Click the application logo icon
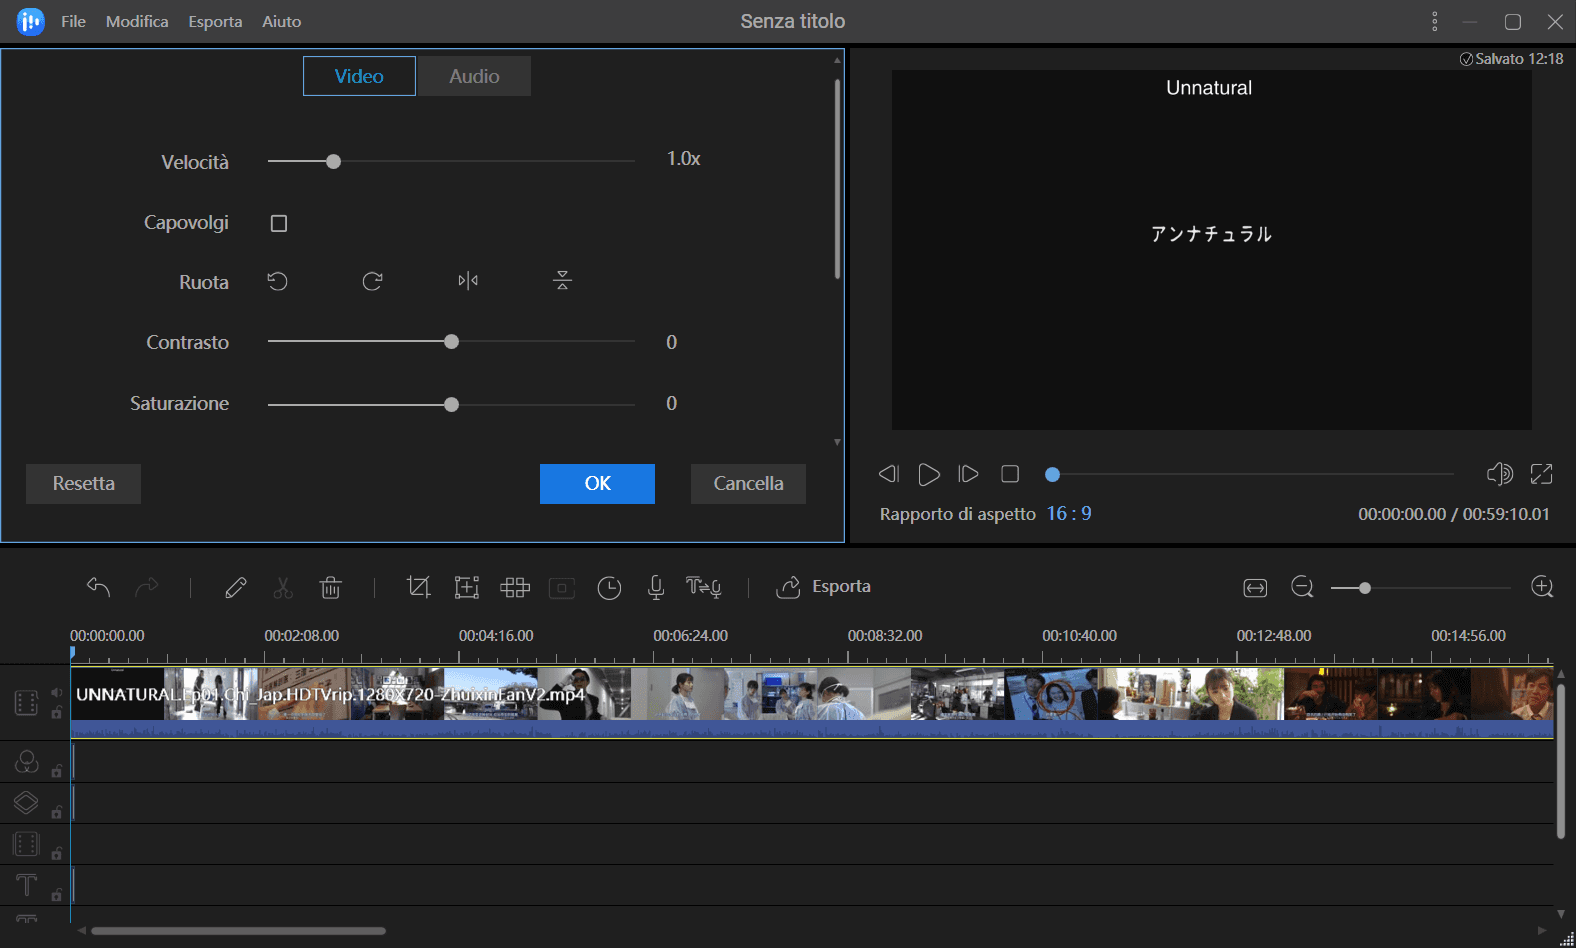Screen dimensions: 1576x948 click(x=31, y=21)
